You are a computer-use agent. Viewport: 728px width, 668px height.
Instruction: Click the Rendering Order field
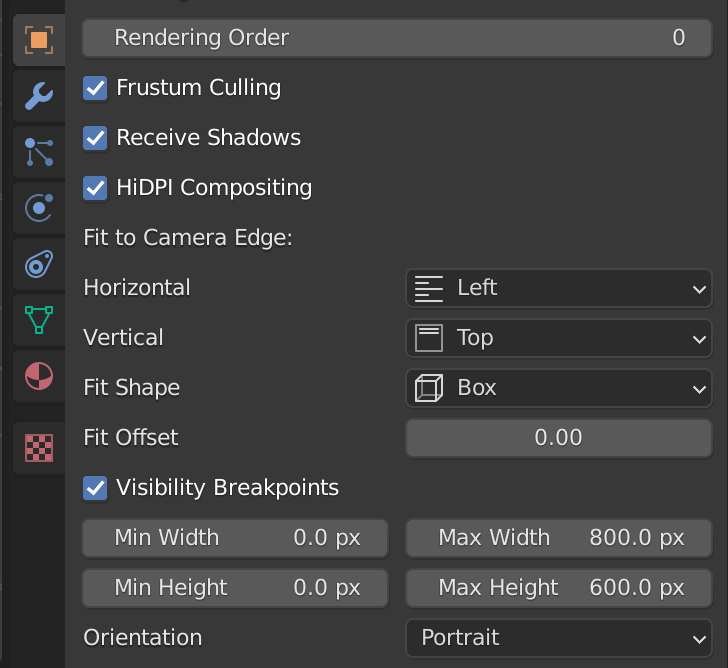397,38
